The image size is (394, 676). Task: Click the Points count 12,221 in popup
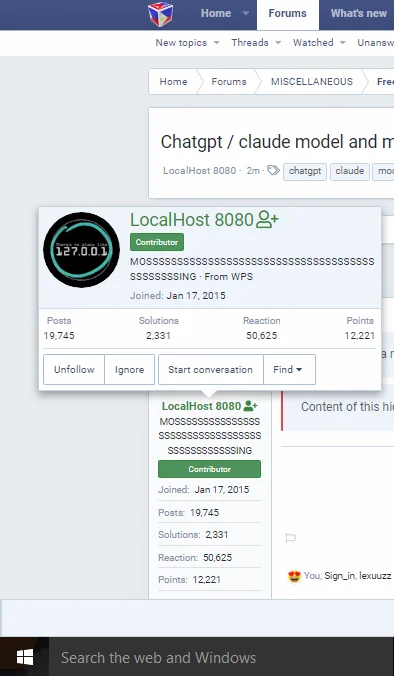(360, 335)
